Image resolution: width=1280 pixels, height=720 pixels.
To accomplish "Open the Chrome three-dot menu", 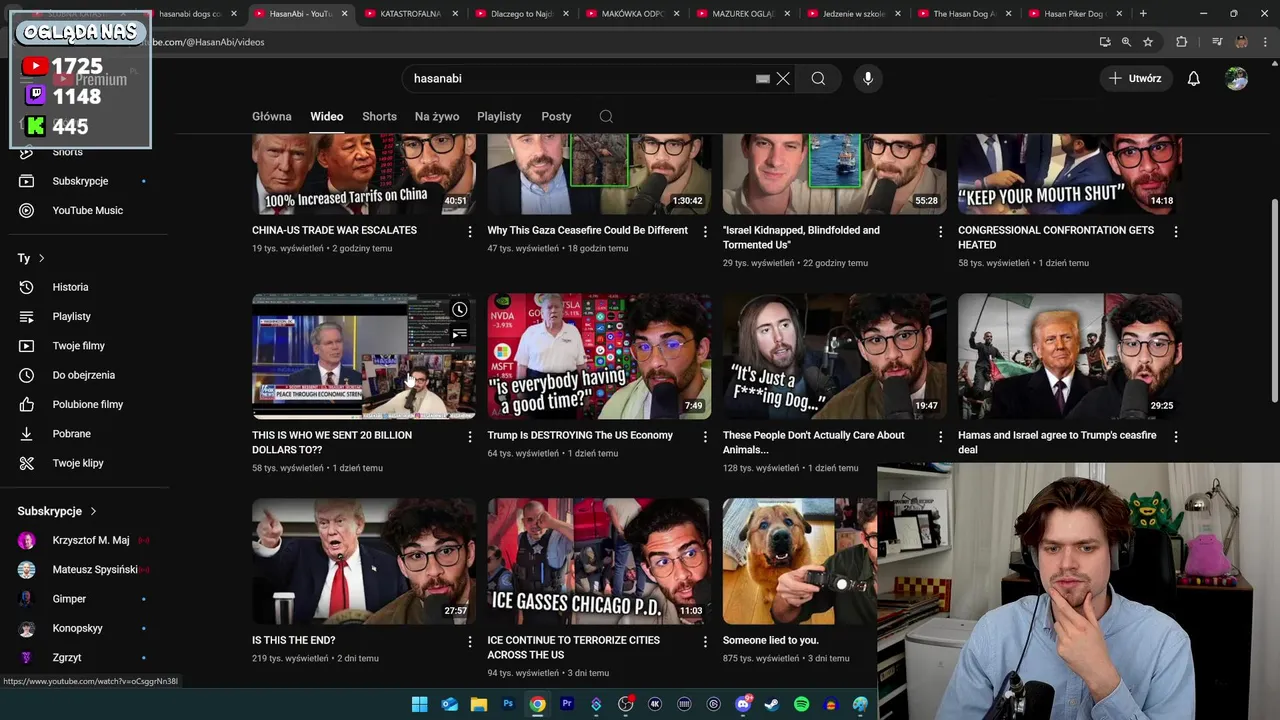I will click(x=1265, y=42).
